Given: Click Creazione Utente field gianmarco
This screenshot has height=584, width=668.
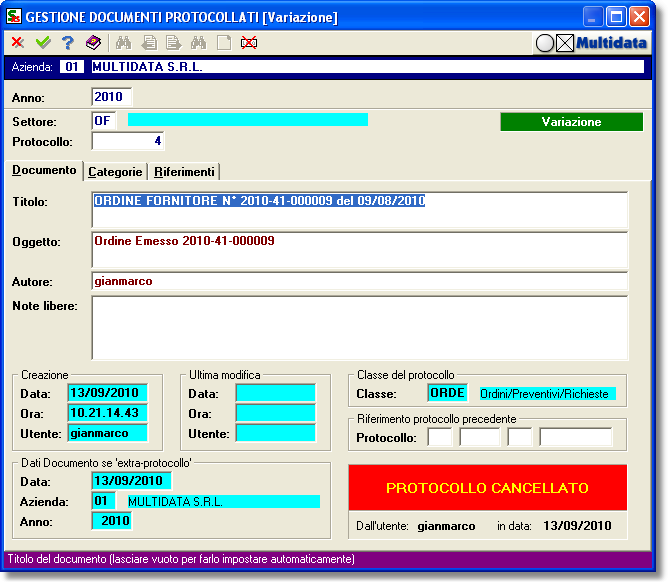Looking at the screenshot, I should (107, 433).
